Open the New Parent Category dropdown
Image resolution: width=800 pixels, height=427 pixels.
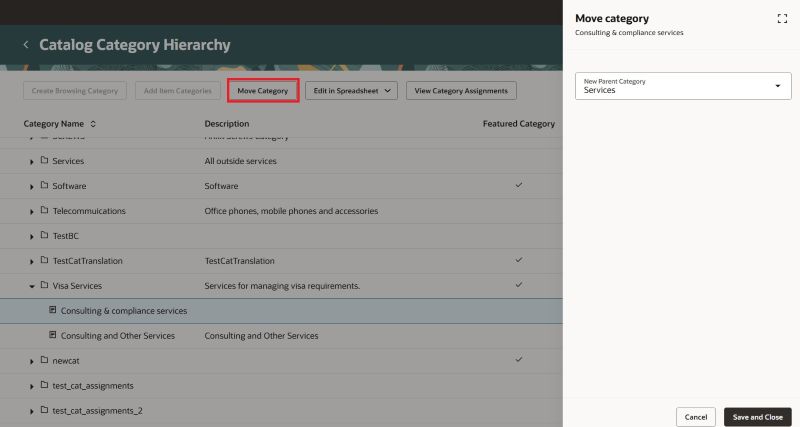click(x=683, y=86)
